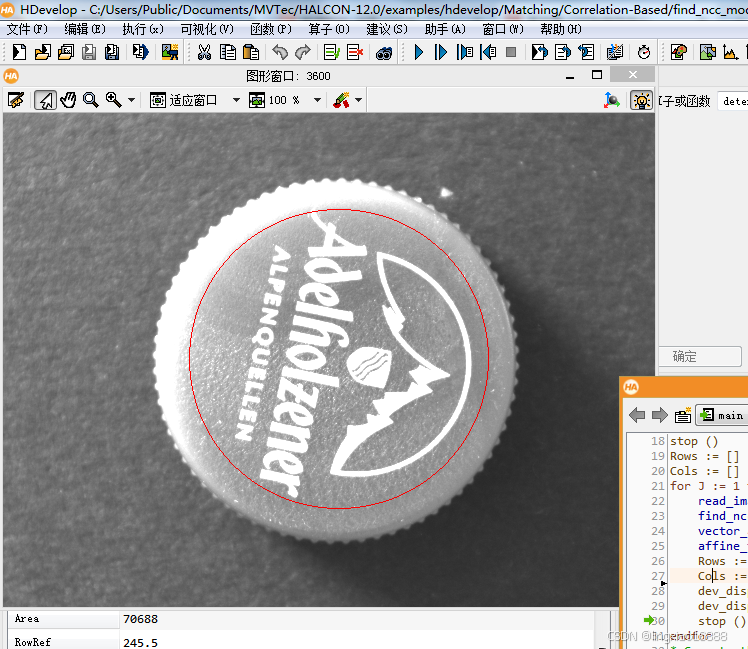The width and height of the screenshot is (748, 649).
Task: Click the Set Parameters icon
Action: coord(615,52)
